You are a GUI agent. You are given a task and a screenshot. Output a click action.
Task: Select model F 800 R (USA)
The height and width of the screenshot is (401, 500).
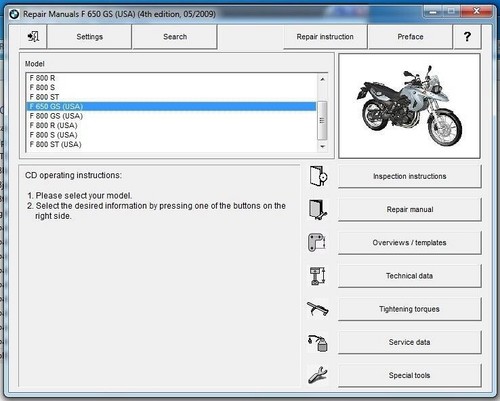(171, 125)
